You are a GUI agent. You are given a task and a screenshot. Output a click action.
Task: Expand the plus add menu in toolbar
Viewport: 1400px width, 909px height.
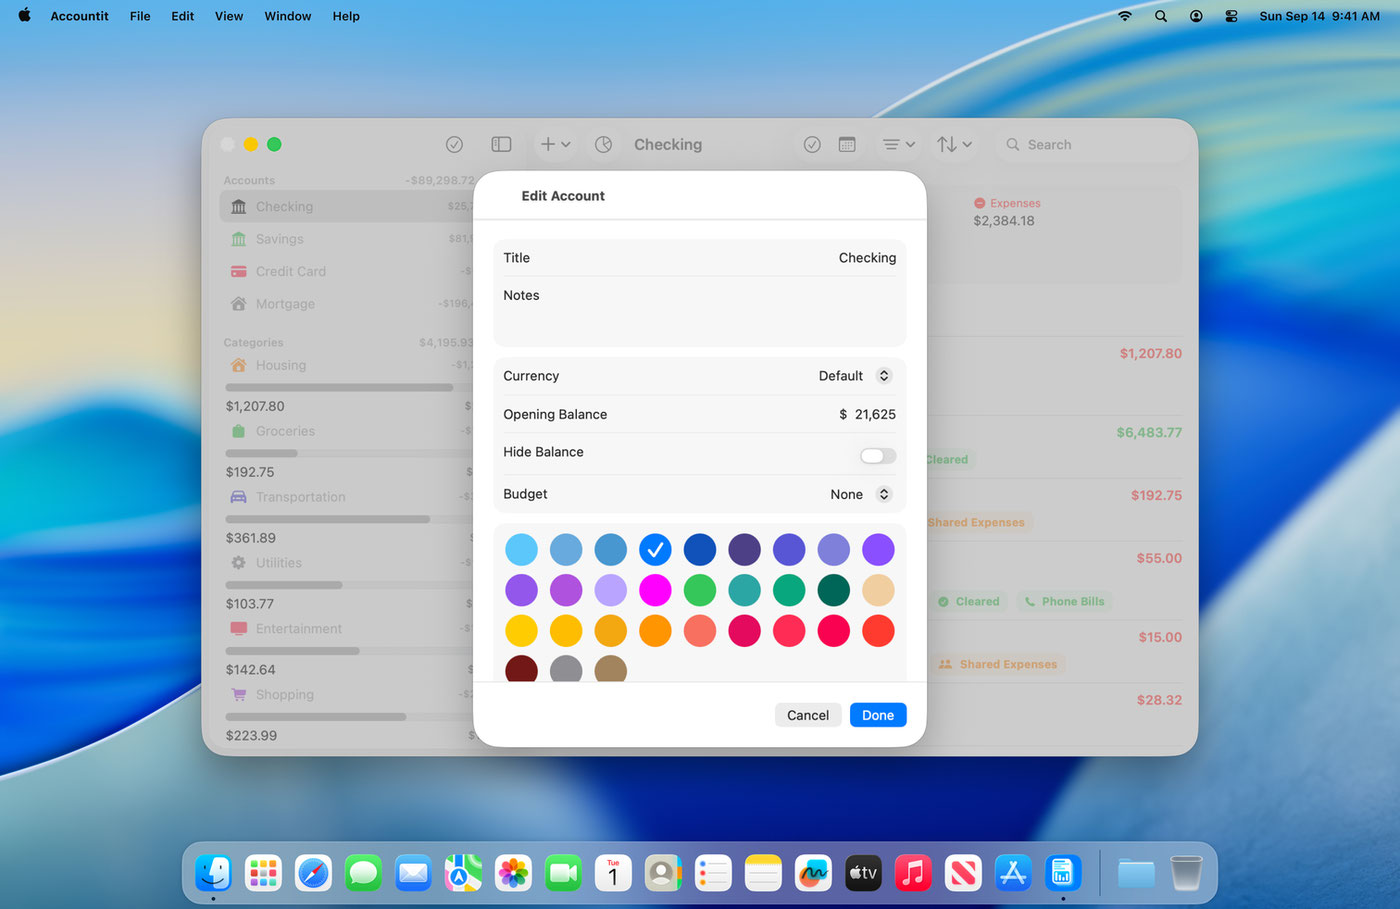click(x=555, y=145)
